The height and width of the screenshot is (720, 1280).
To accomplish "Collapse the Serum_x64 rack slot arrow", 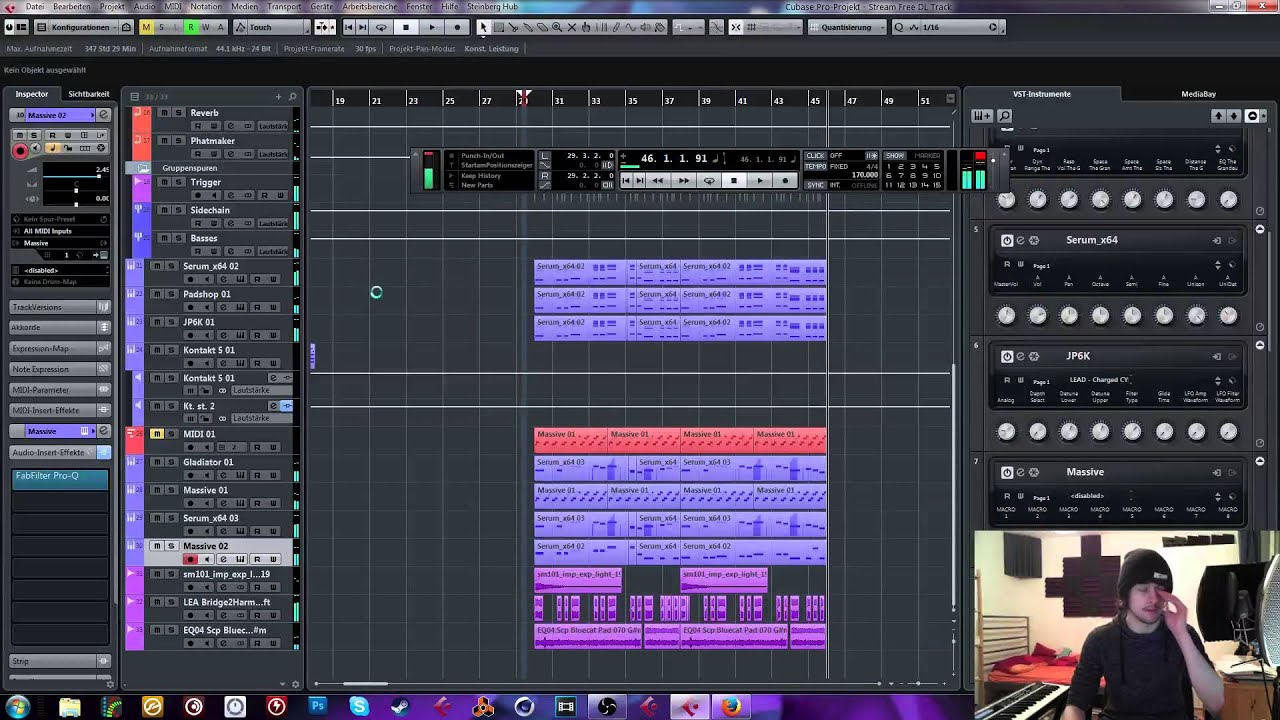I will 1260,229.
